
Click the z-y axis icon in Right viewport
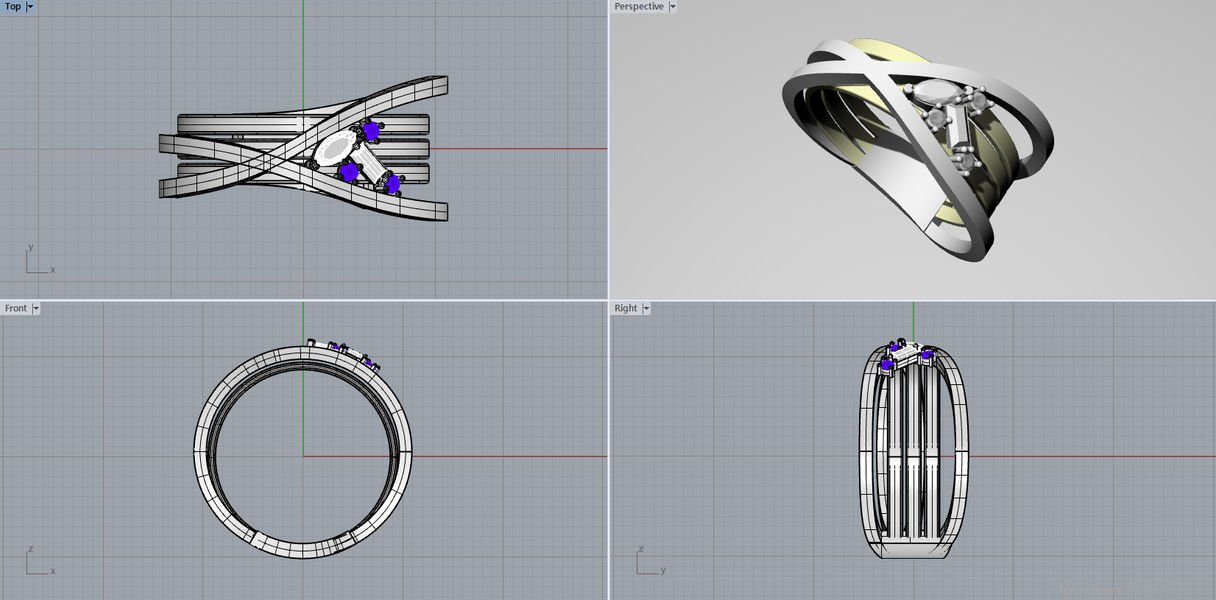(650, 561)
